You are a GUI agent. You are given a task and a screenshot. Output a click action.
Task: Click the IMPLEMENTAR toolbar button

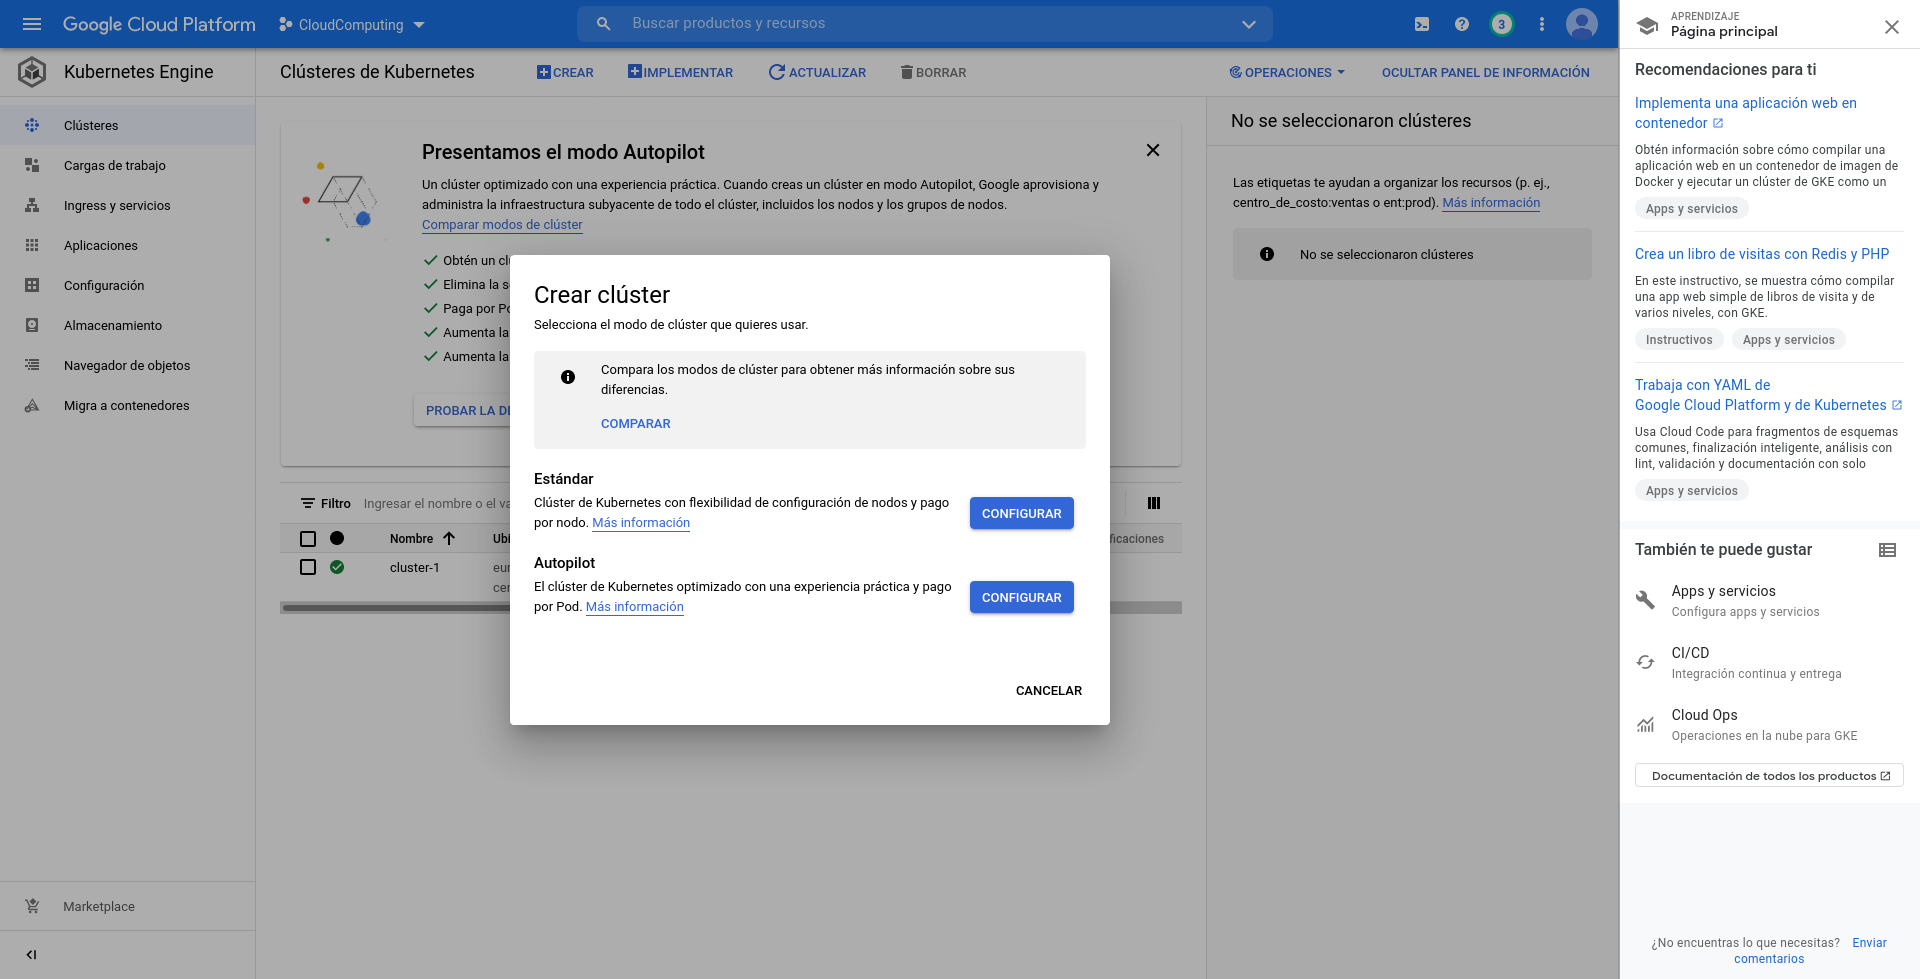[x=680, y=72]
